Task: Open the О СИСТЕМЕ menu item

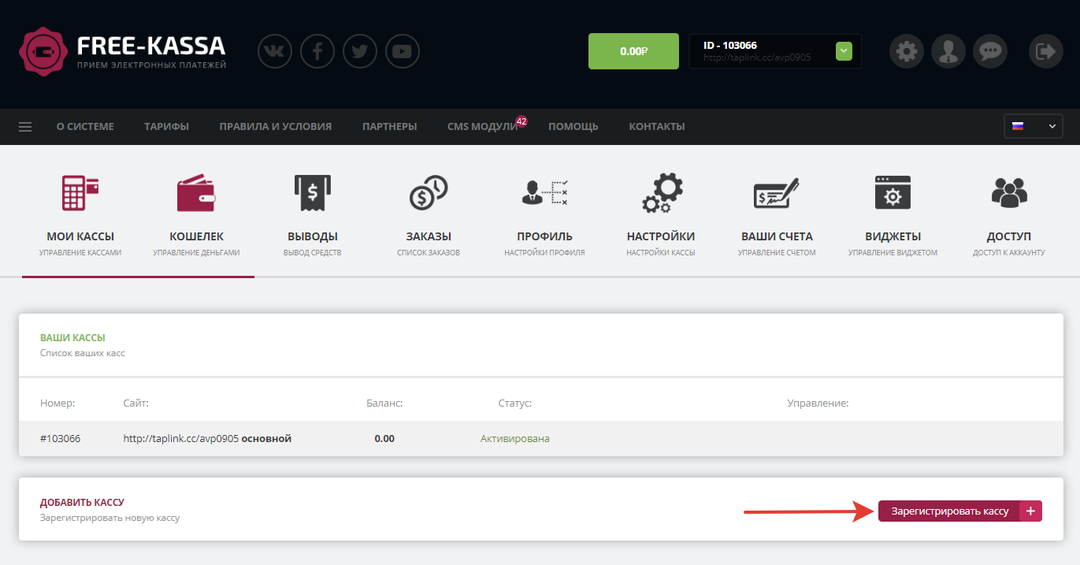Action: pos(85,127)
